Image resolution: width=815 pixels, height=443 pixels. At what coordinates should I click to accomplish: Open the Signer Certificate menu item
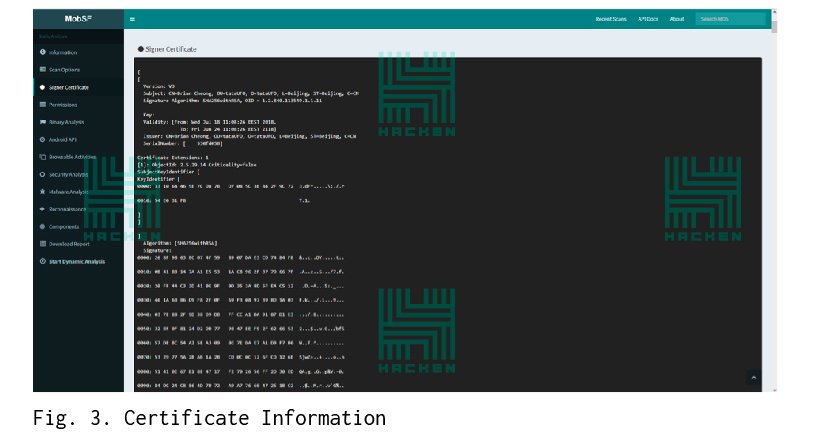point(78,87)
